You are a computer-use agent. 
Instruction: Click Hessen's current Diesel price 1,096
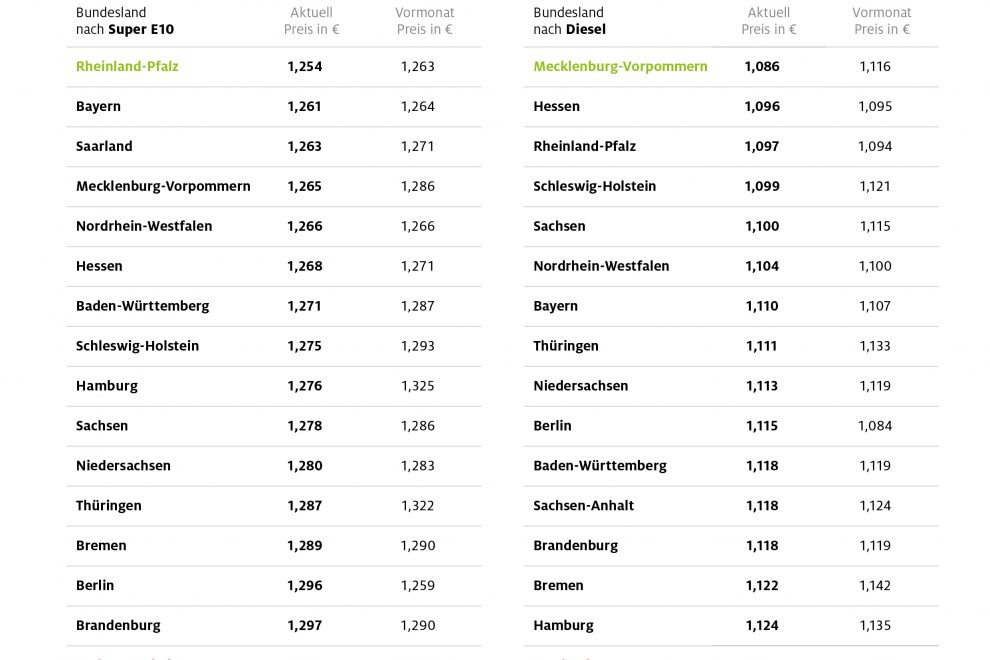tap(762, 106)
